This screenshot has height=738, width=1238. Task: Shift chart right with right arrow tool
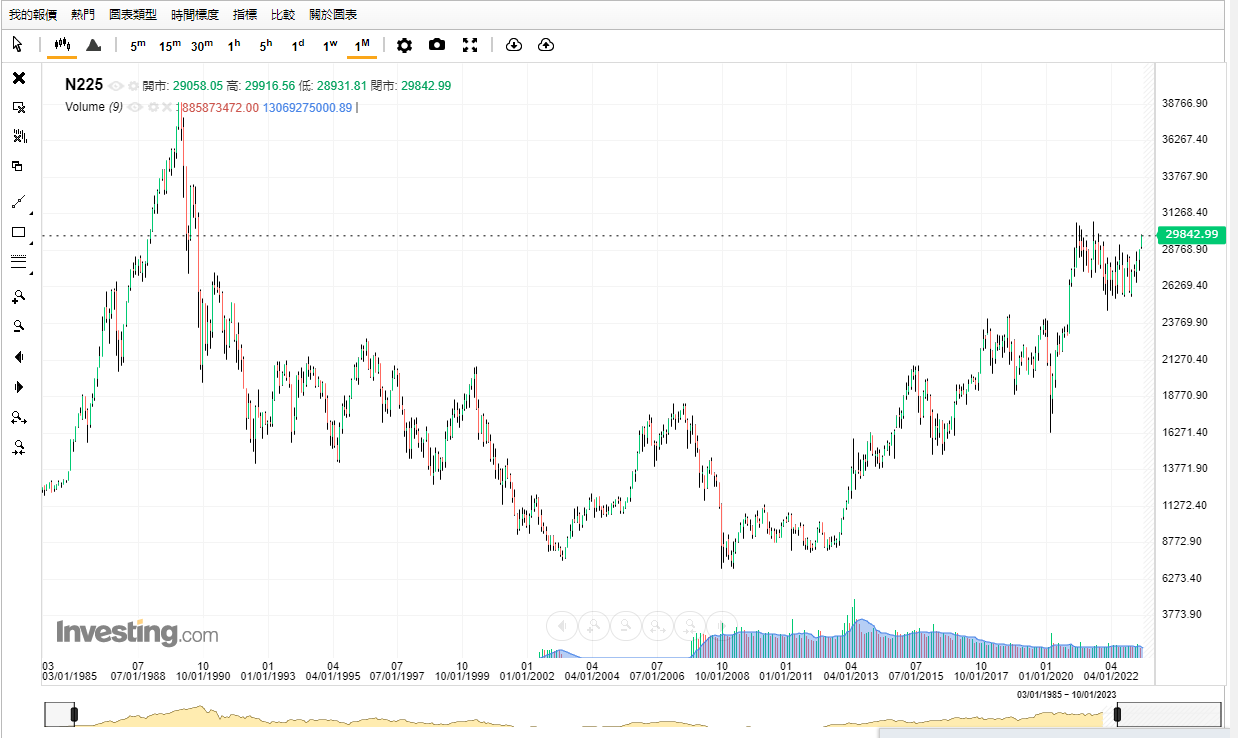click(x=18, y=387)
